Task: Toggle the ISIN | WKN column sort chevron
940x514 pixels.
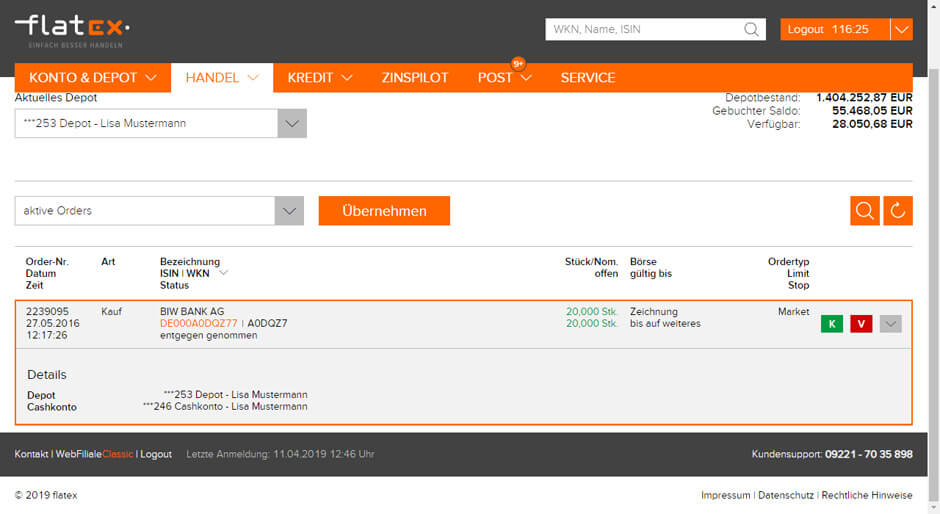Action: [224, 273]
